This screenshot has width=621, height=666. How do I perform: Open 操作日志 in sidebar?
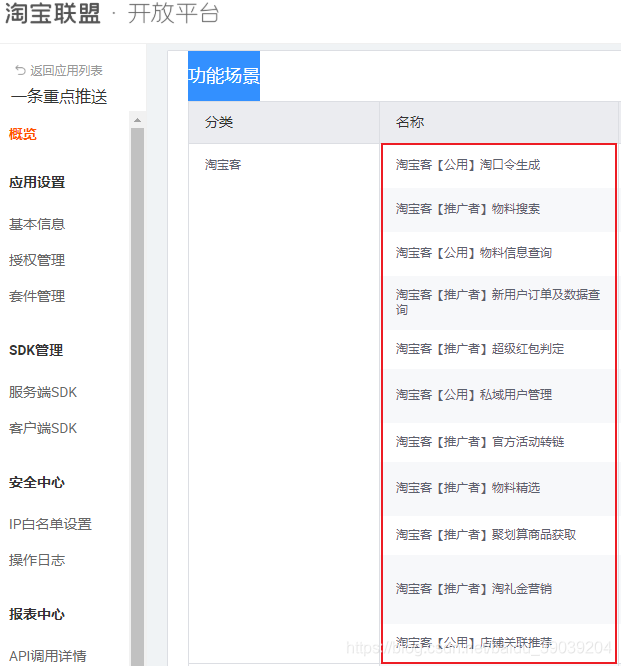click(x=37, y=560)
